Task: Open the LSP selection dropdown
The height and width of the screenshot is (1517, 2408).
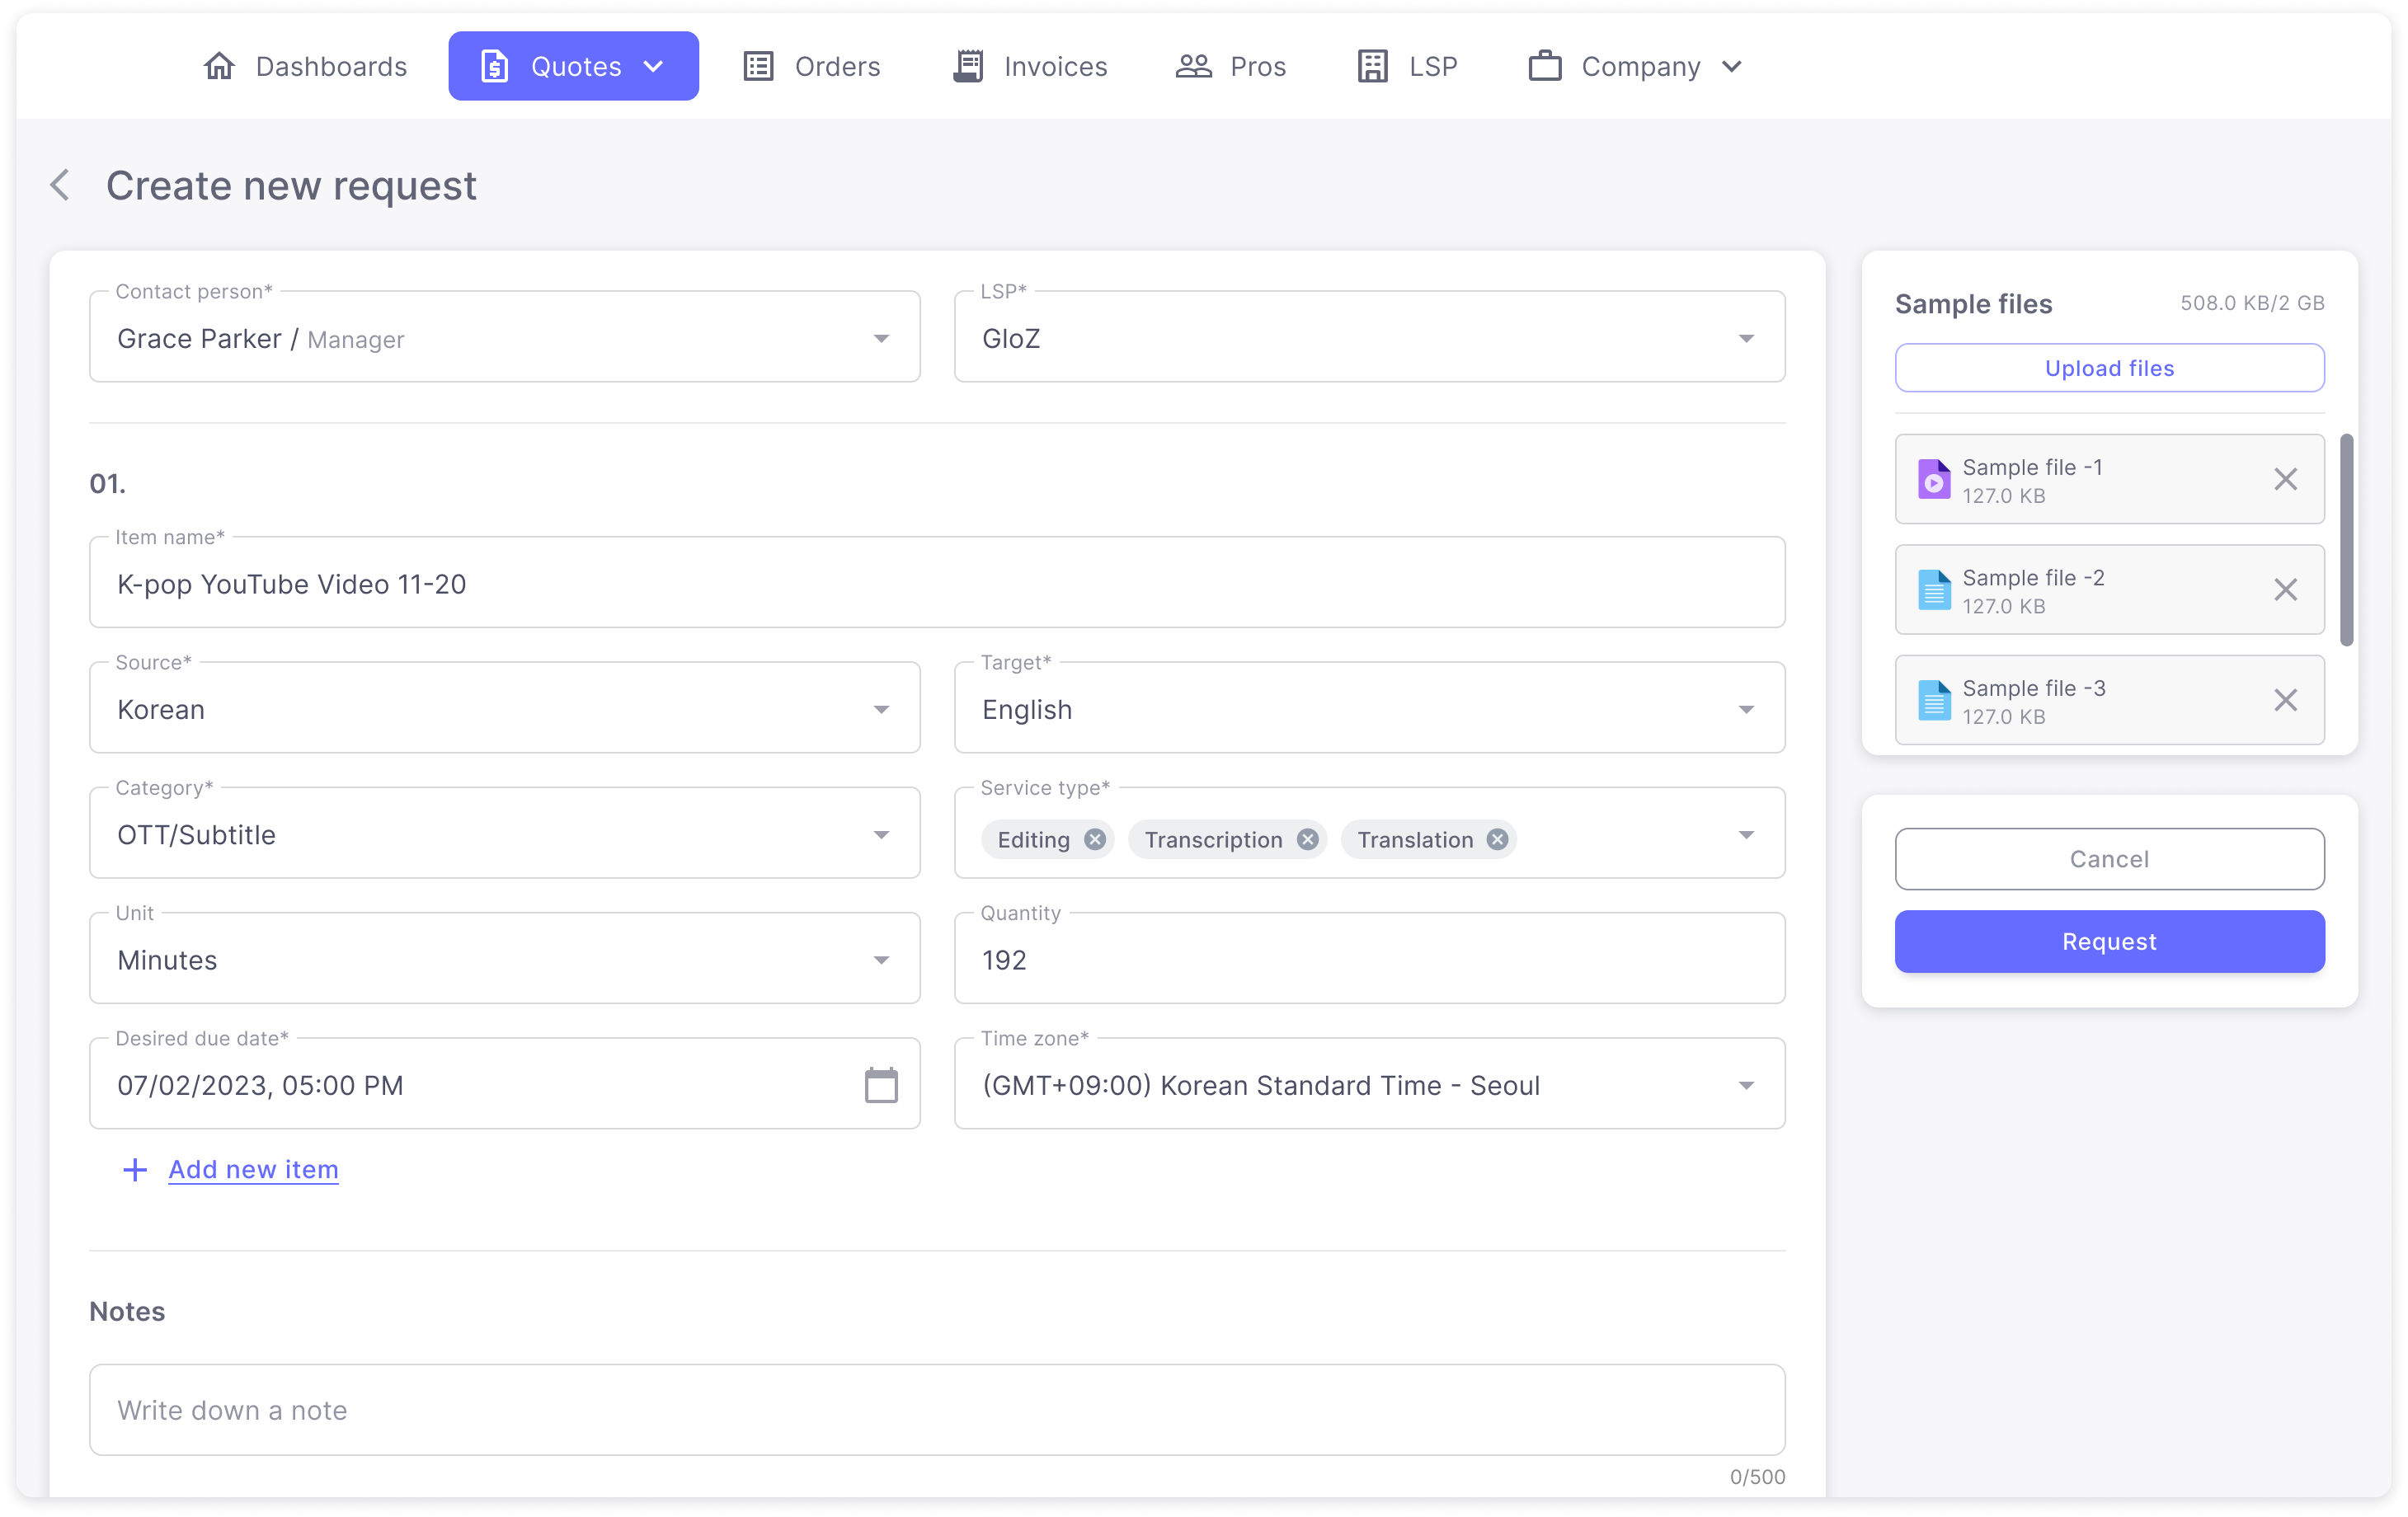Action: click(x=1745, y=339)
